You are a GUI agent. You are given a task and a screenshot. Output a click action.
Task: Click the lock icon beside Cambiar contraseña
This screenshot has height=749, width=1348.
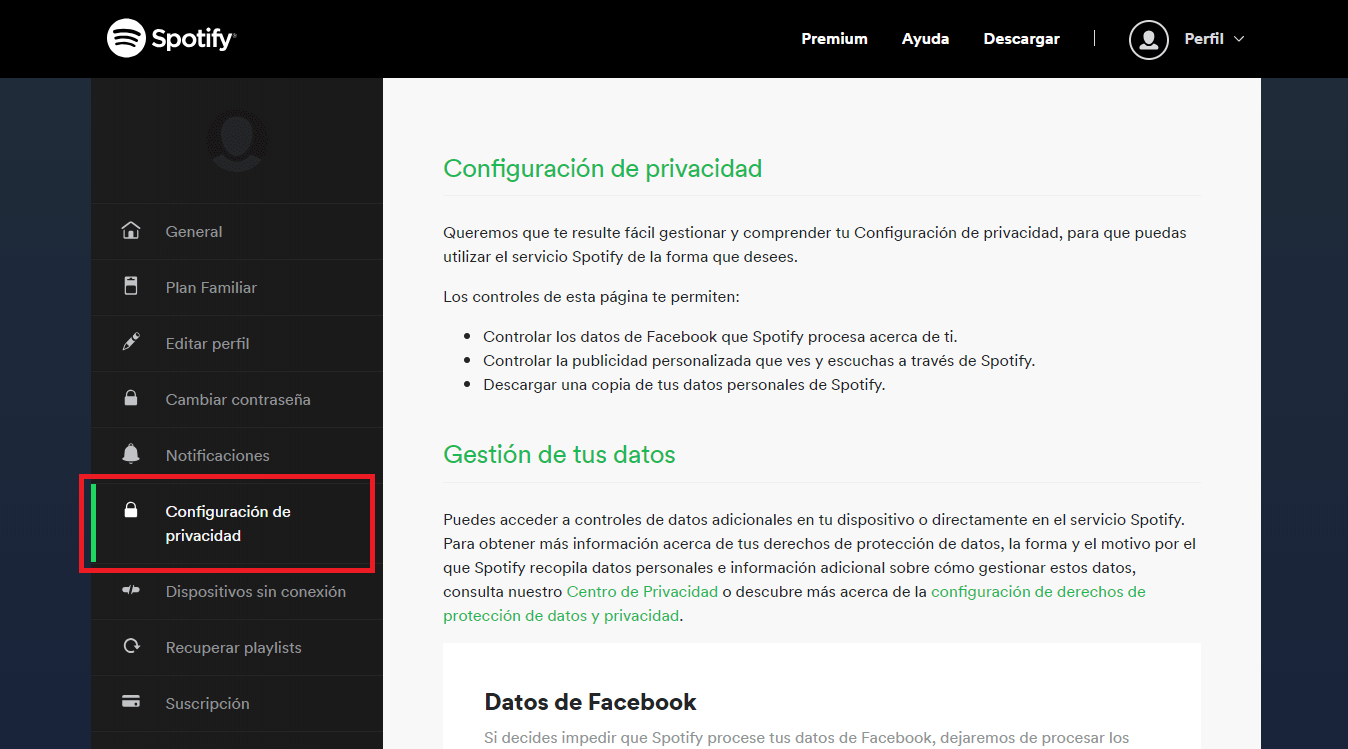131,398
